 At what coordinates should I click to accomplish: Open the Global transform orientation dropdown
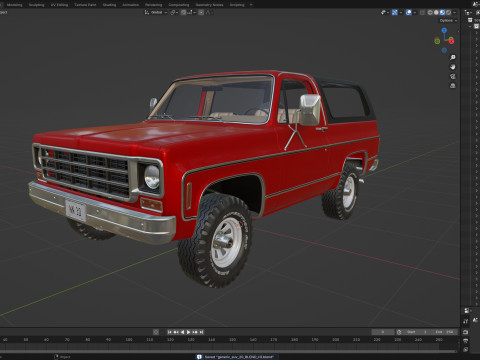(156, 12)
